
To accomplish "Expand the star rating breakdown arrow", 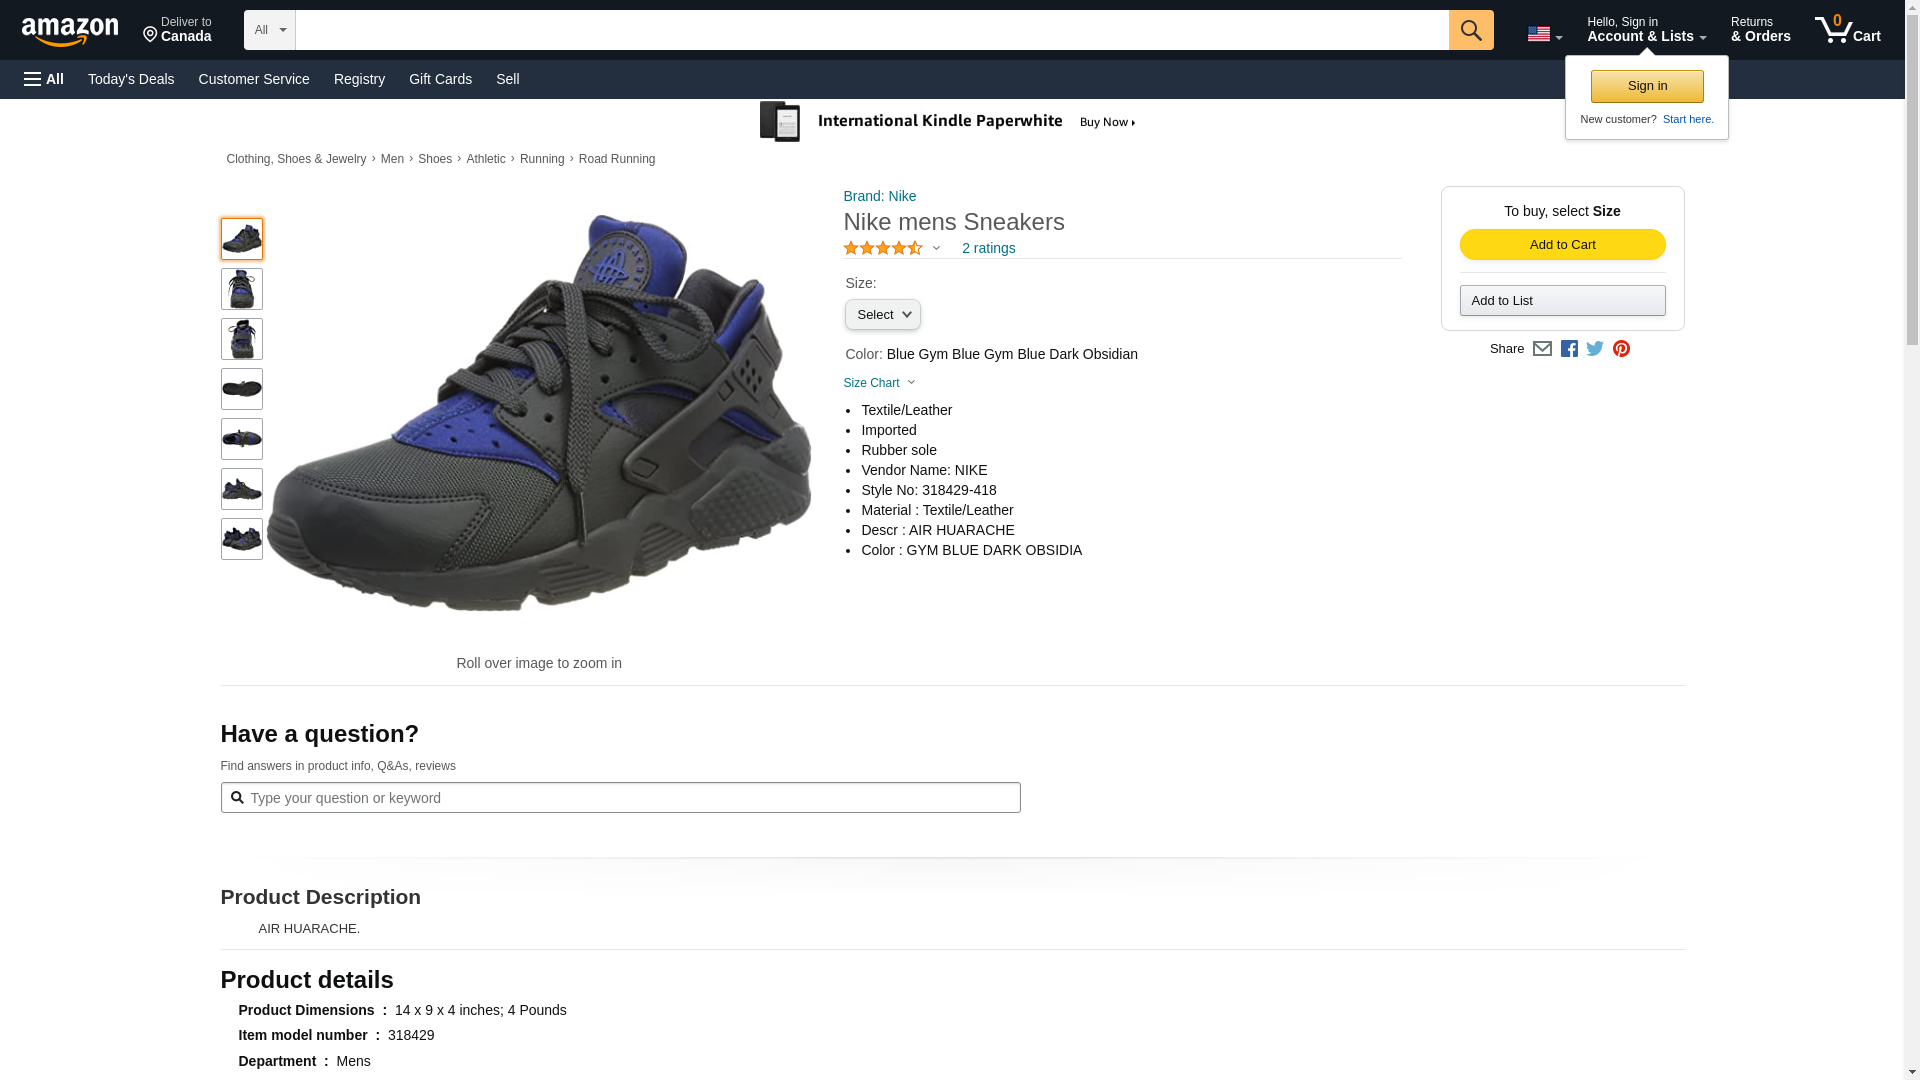I will coord(936,248).
